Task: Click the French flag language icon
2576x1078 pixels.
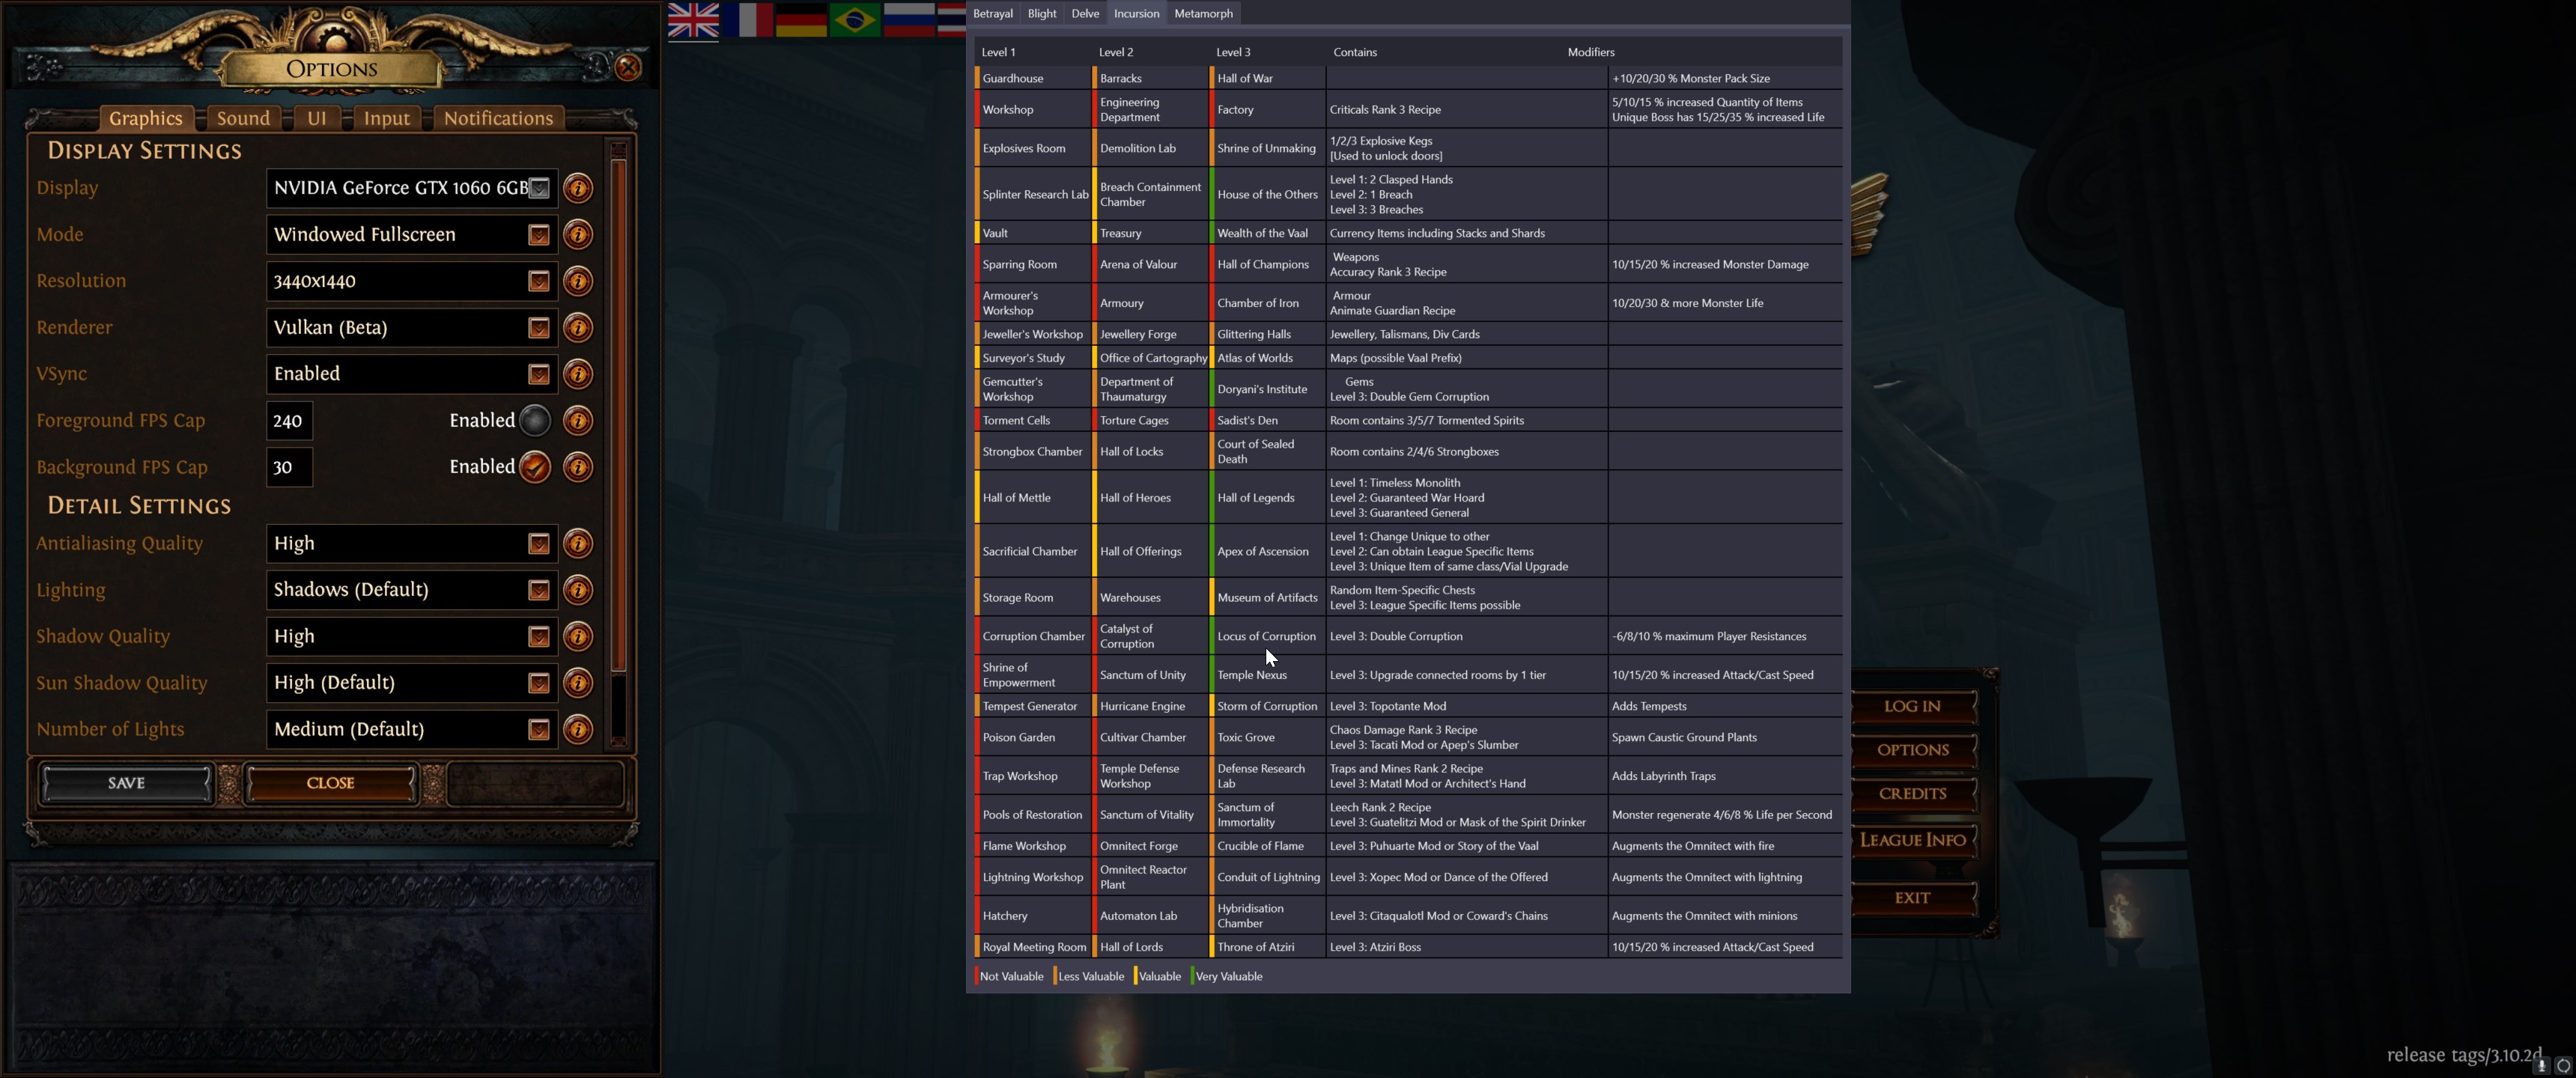Action: point(748,19)
